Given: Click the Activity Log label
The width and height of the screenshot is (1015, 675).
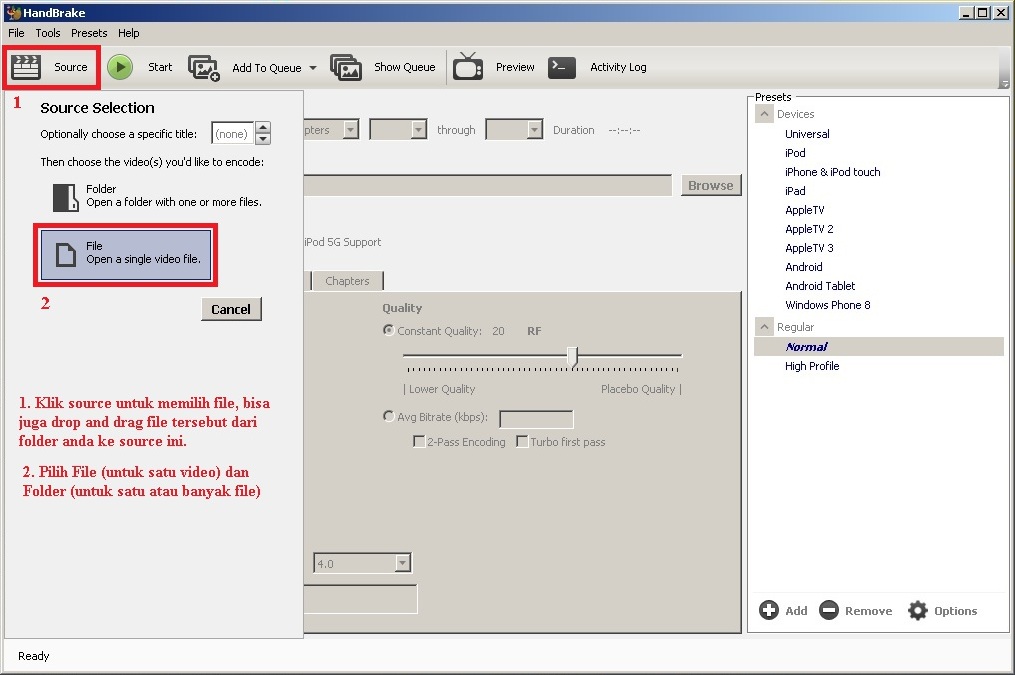Looking at the screenshot, I should pyautogui.click(x=618, y=67).
